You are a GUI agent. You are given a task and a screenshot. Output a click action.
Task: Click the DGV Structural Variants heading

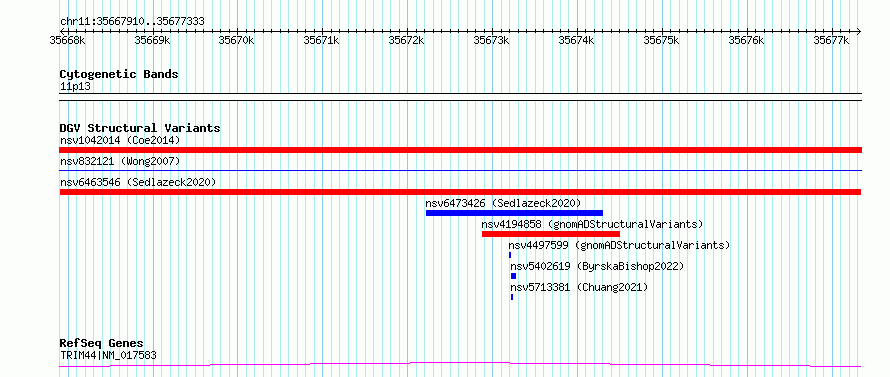tap(140, 128)
